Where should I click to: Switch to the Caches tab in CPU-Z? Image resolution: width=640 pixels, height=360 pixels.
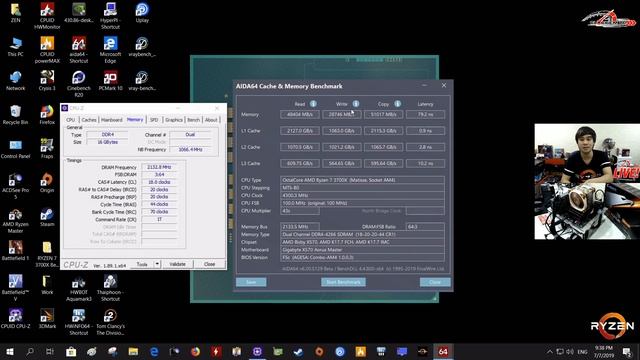[89, 120]
